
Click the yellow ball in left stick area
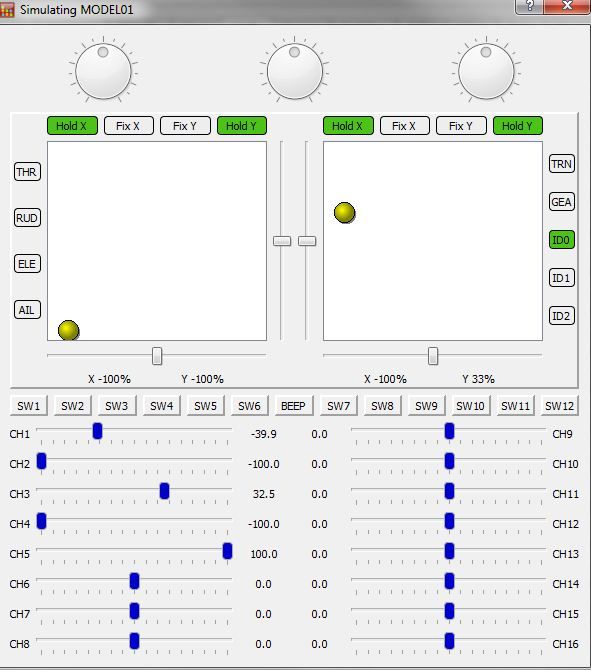click(68, 330)
